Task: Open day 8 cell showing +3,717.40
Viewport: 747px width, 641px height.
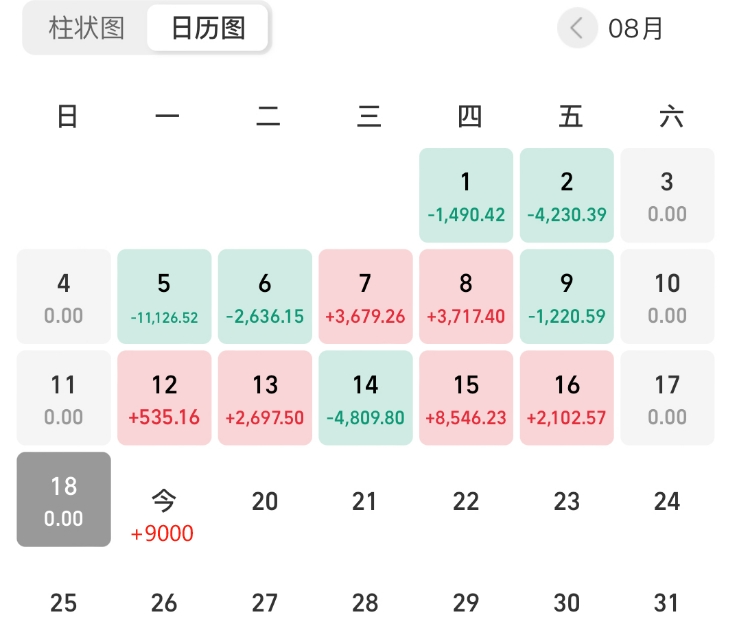Action: coord(466,296)
